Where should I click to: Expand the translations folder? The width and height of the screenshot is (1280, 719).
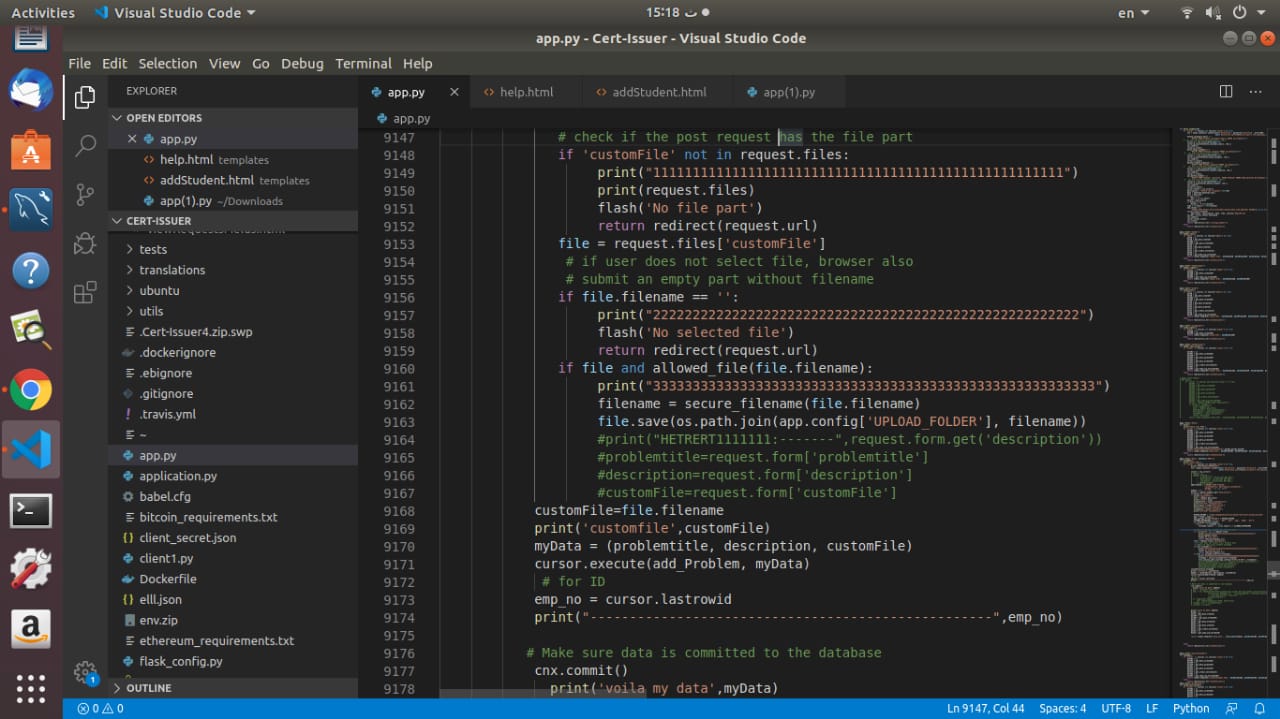pyautogui.click(x=232, y=270)
